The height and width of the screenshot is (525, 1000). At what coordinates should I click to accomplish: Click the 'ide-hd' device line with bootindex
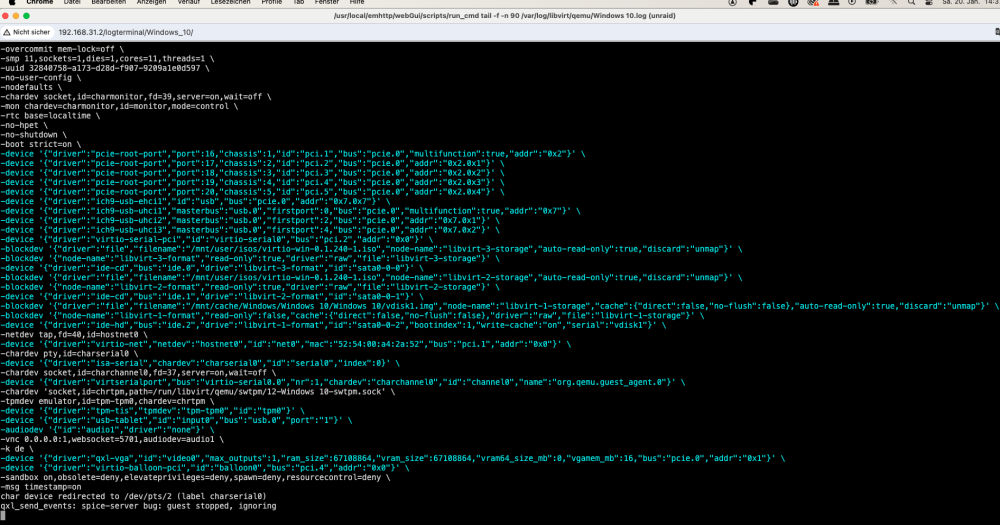point(333,325)
